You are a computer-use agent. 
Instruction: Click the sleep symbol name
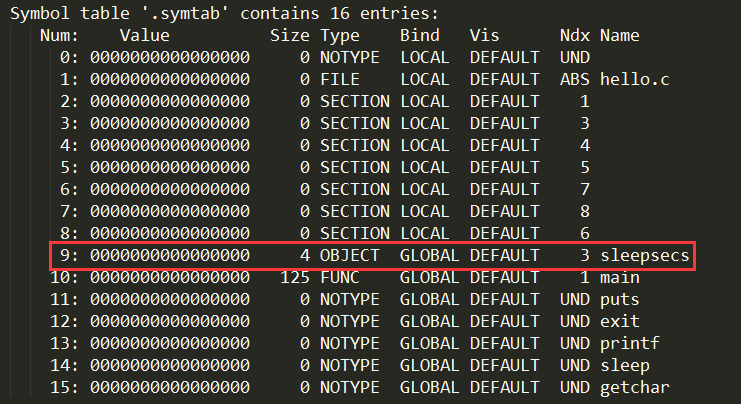point(625,365)
